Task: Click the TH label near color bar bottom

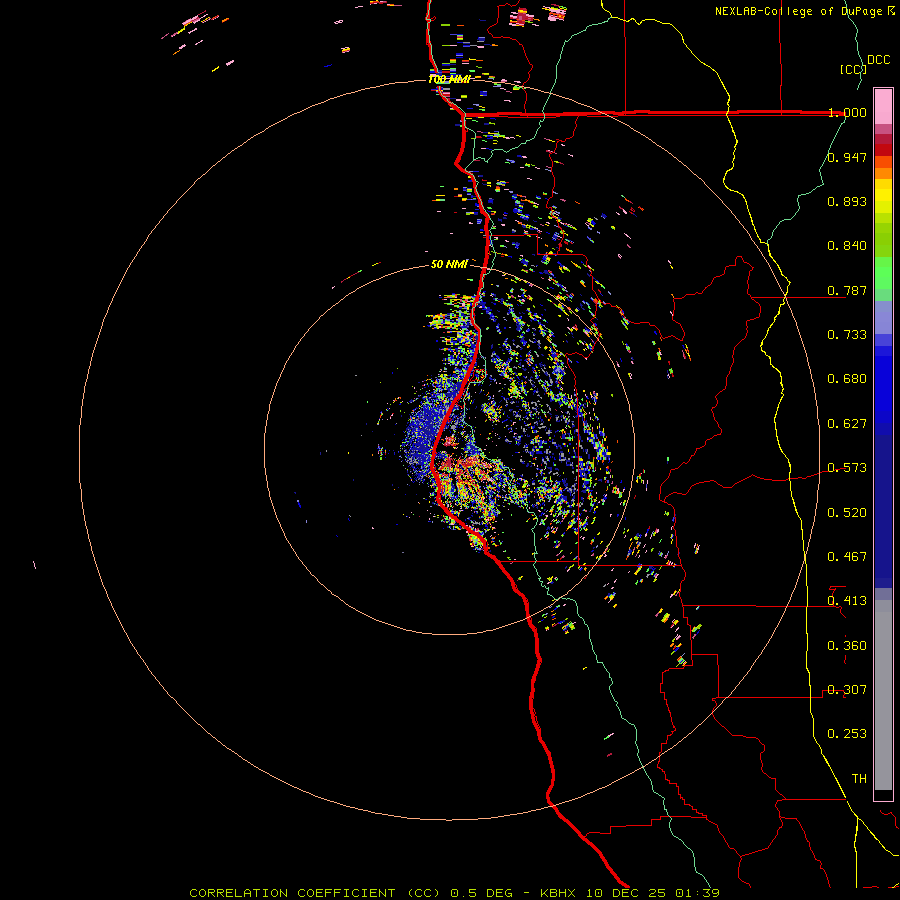Action: [x=859, y=779]
